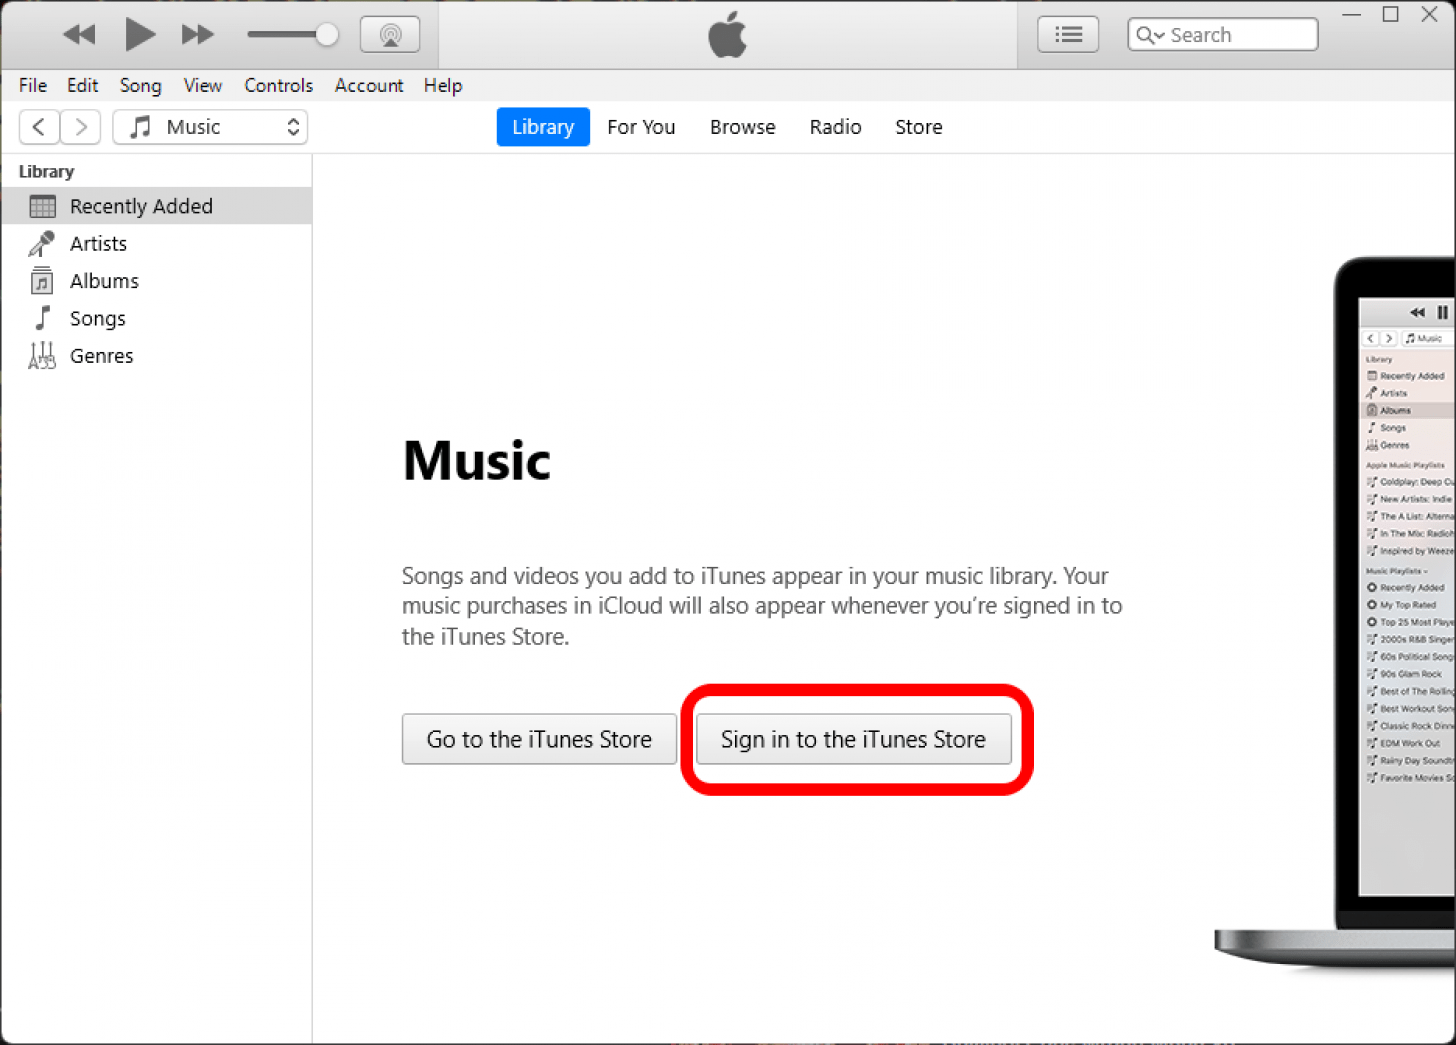Open the View menu
Screen dimensions: 1456x1045
click(203, 86)
